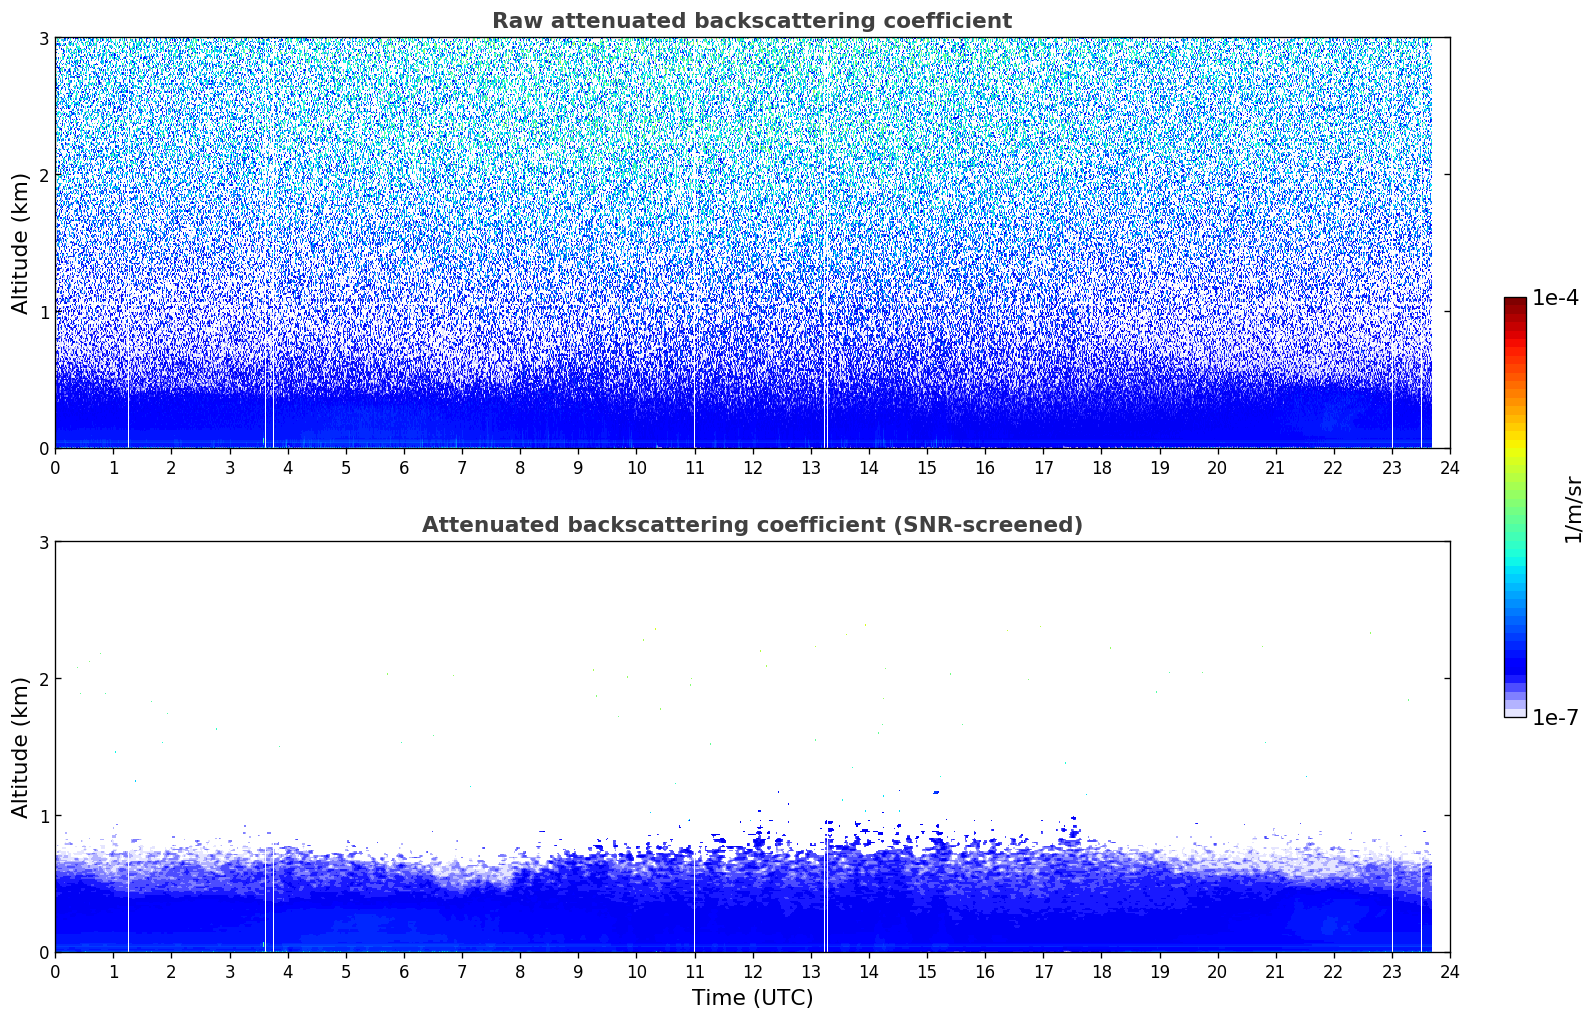Click the '1' altitude tick on the bottom plot
The width and height of the screenshot is (1595, 1020).
[44, 816]
